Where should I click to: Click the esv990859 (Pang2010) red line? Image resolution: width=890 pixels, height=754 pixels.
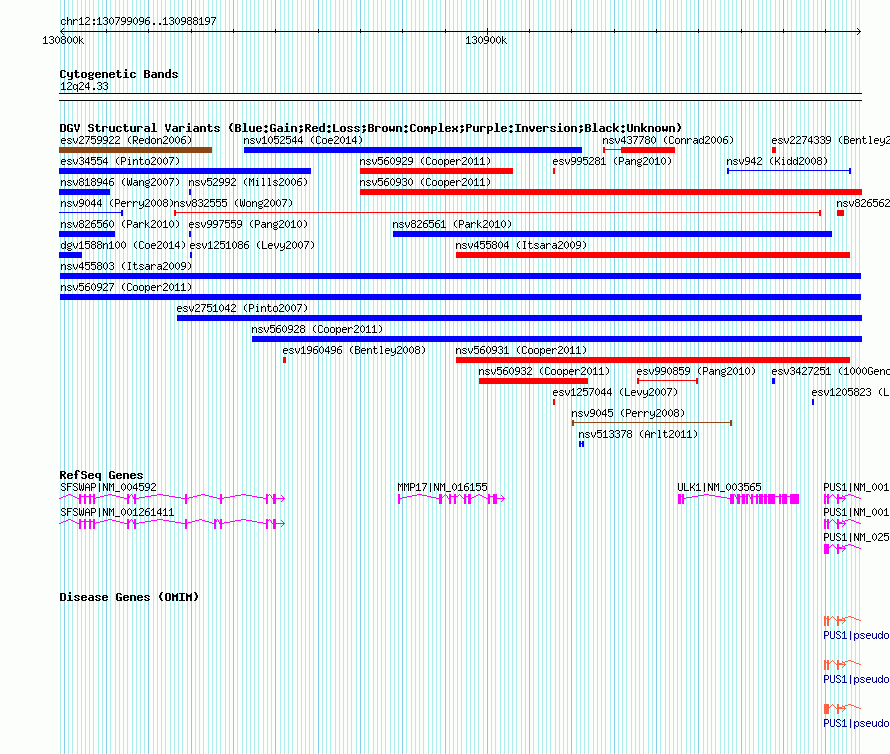click(x=668, y=381)
